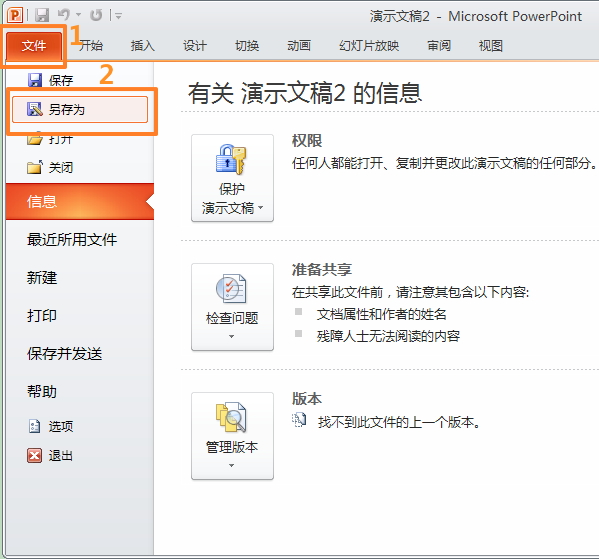Switch to the 动画 ribbon tab
Image resolution: width=599 pixels, height=559 pixels.
coord(299,46)
